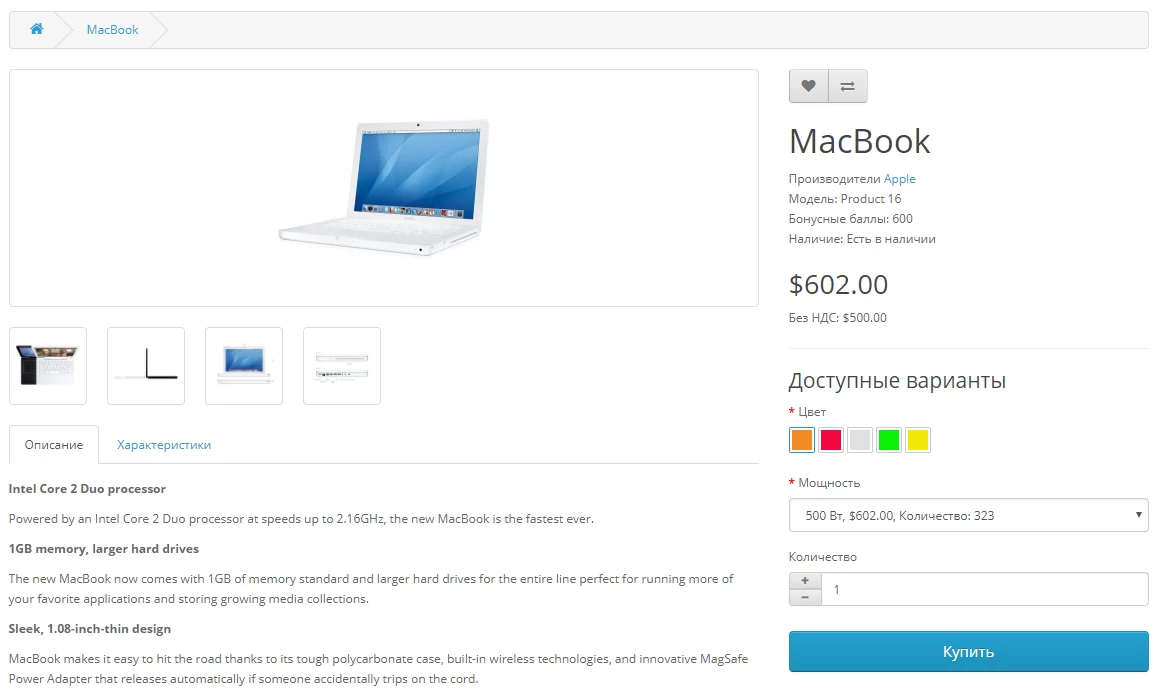Image resolution: width=1160 pixels, height=693 pixels.
Task: Add MacBook to wish list heart icon
Action: tap(809, 86)
